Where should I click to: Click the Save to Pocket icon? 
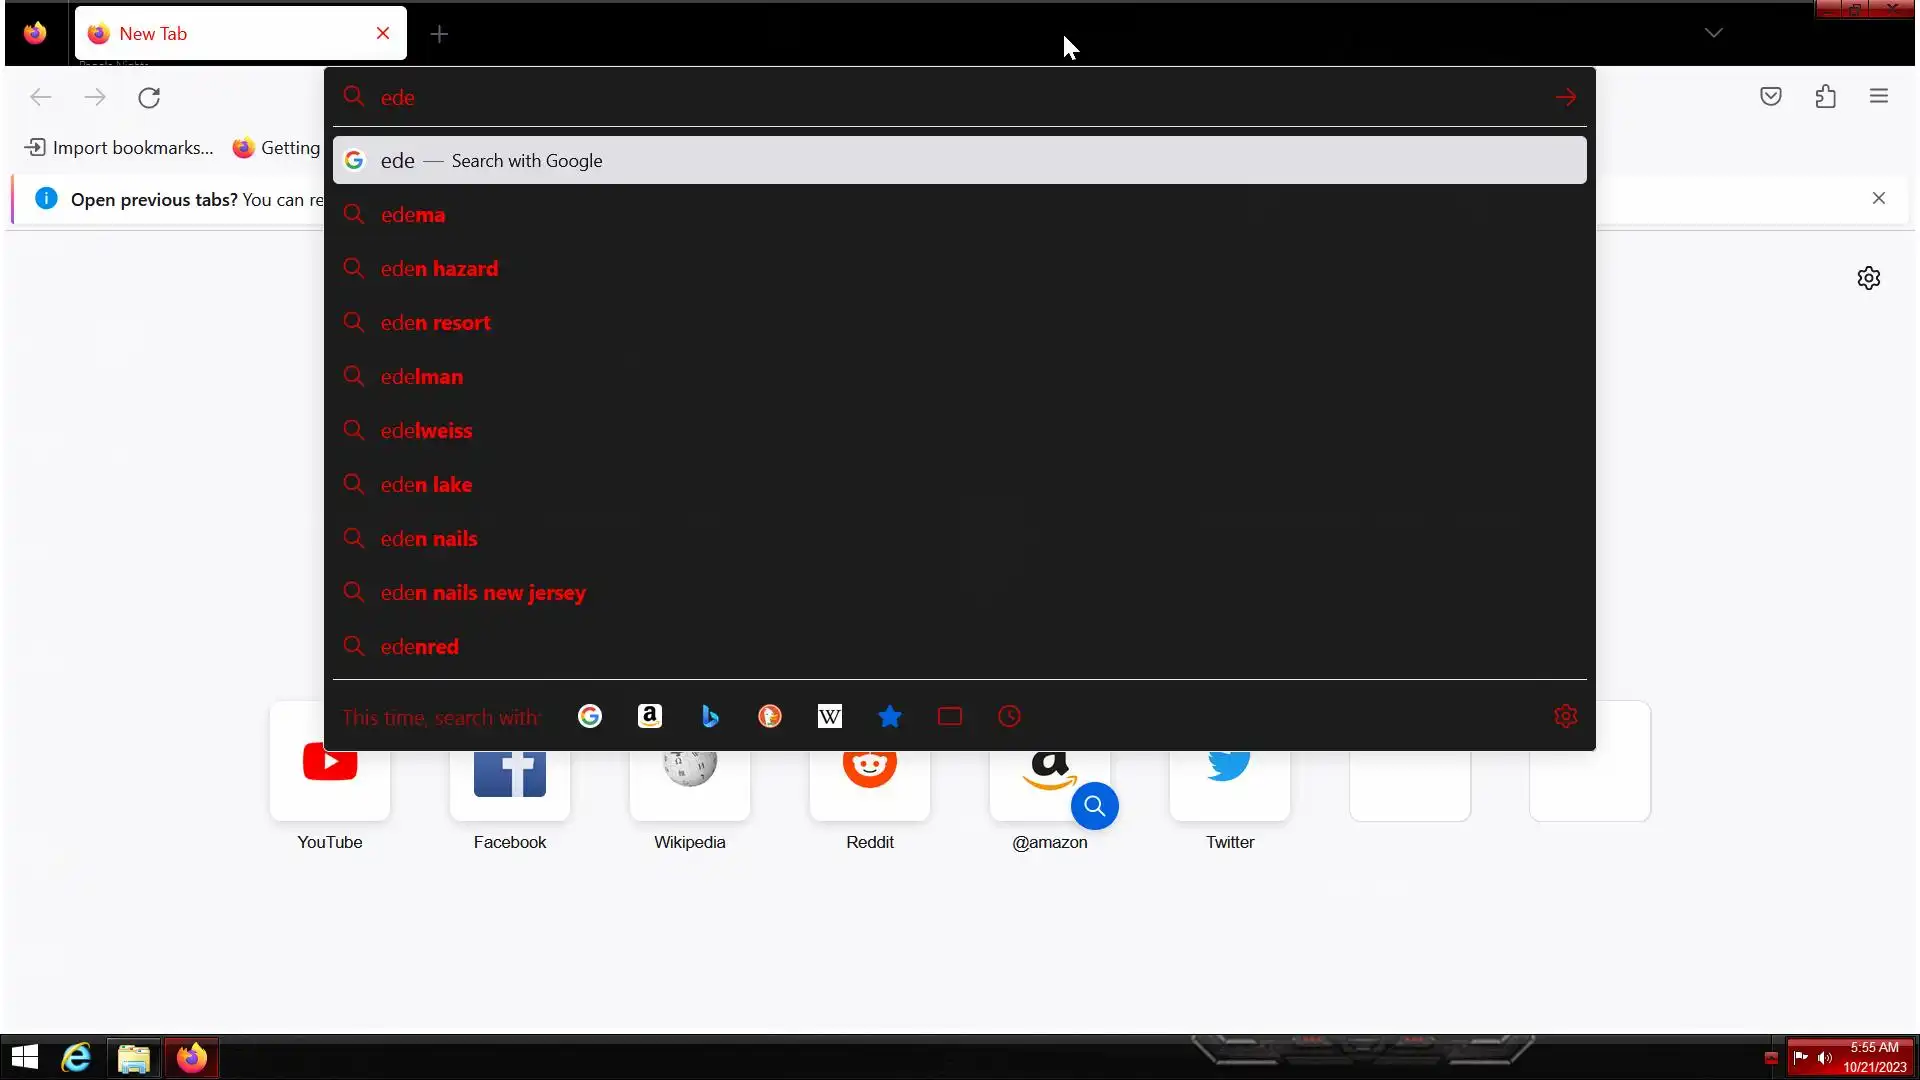[1771, 97]
